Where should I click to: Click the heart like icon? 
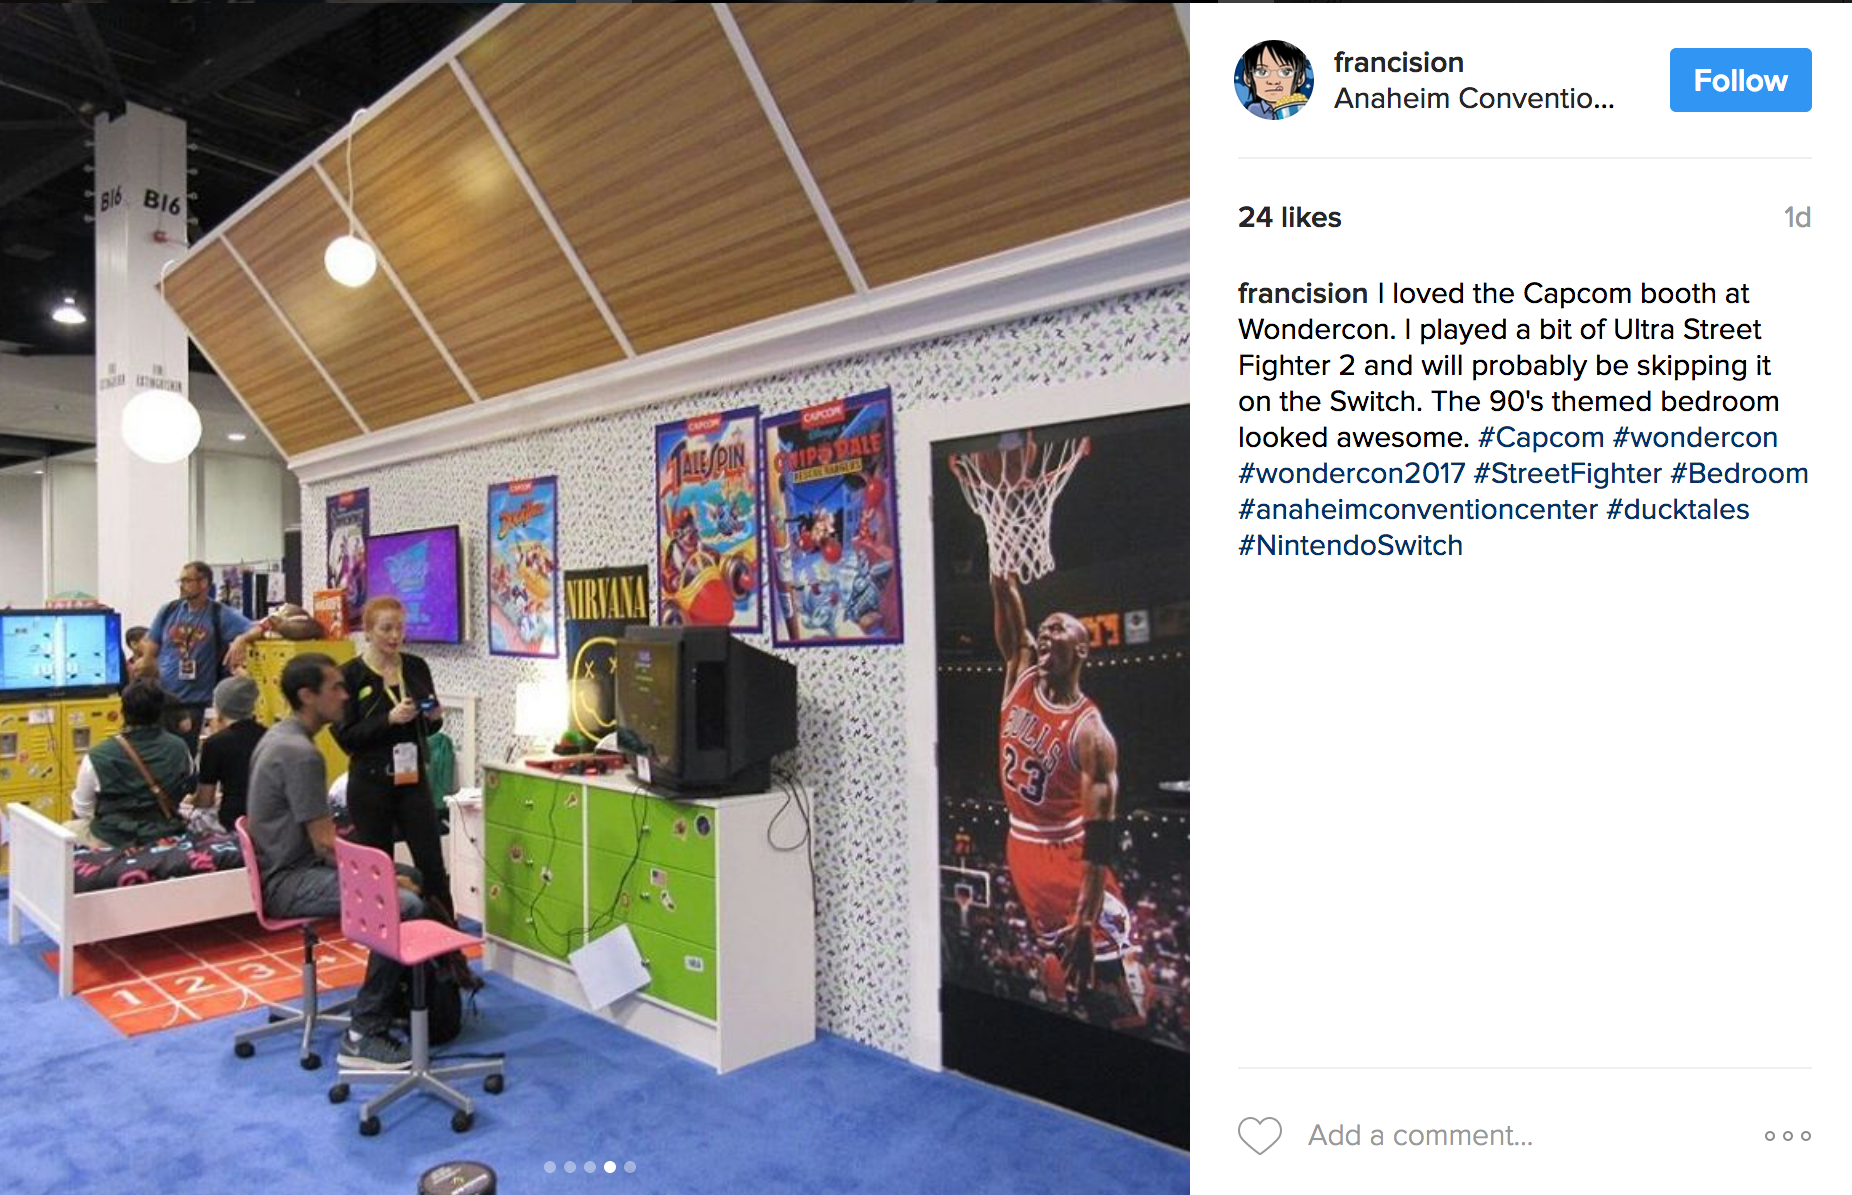point(1260,1136)
